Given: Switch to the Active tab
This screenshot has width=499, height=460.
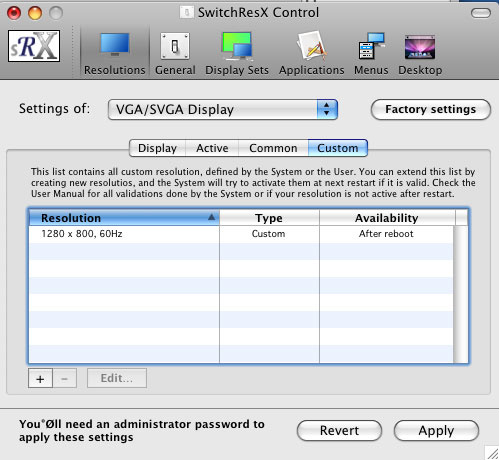Looking at the screenshot, I should [x=212, y=148].
